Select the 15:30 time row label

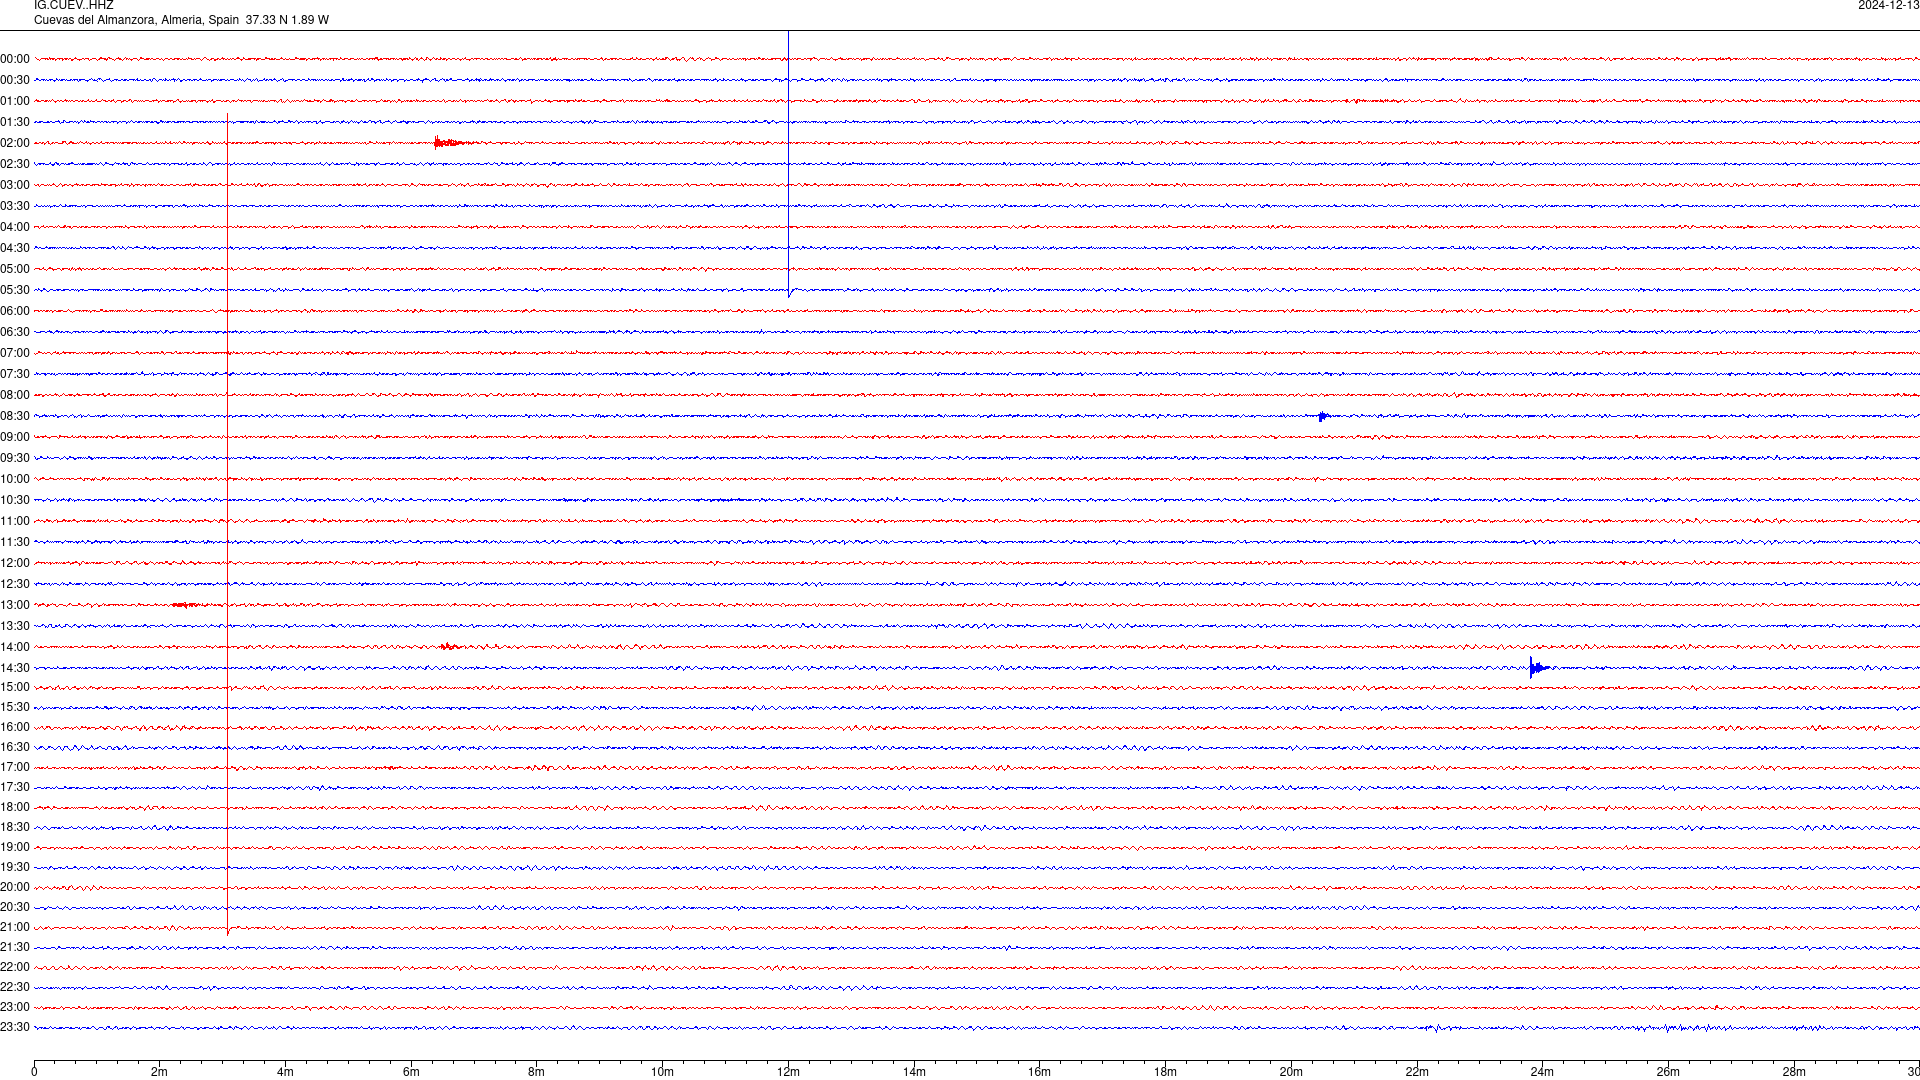coord(15,707)
